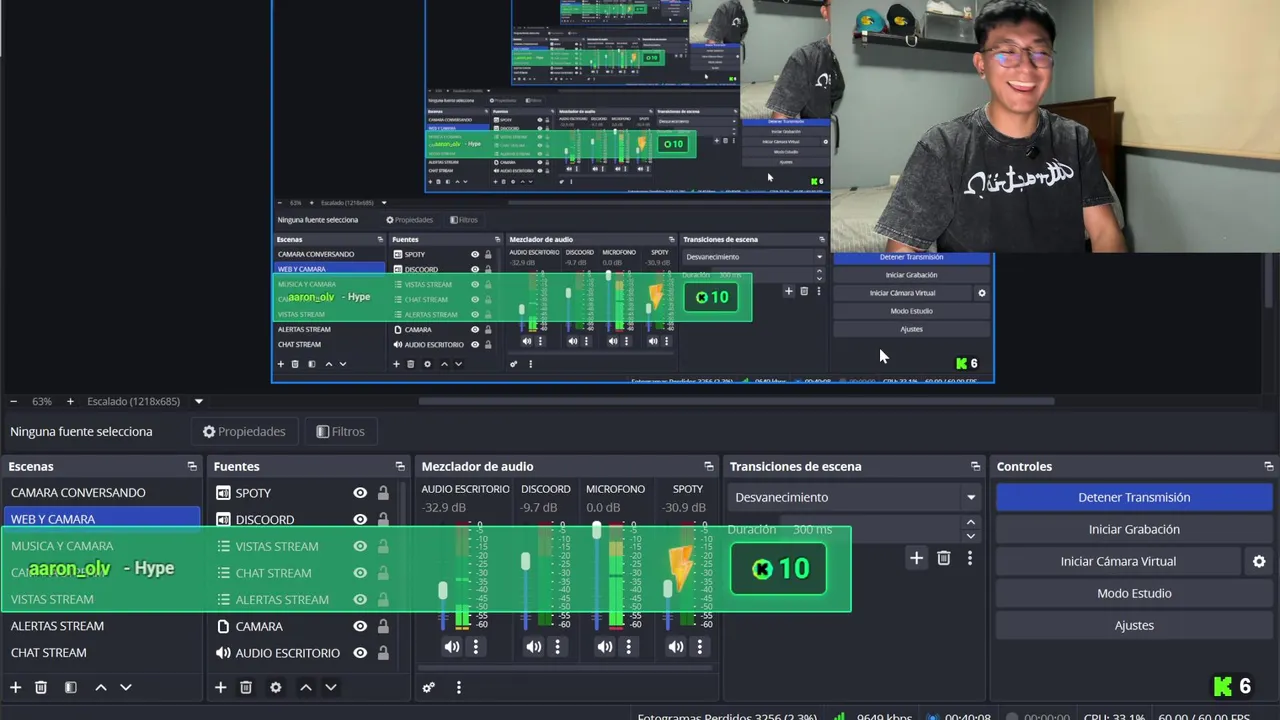Click Detener Transmisión button
This screenshot has height=720, width=1280.
click(x=1134, y=497)
